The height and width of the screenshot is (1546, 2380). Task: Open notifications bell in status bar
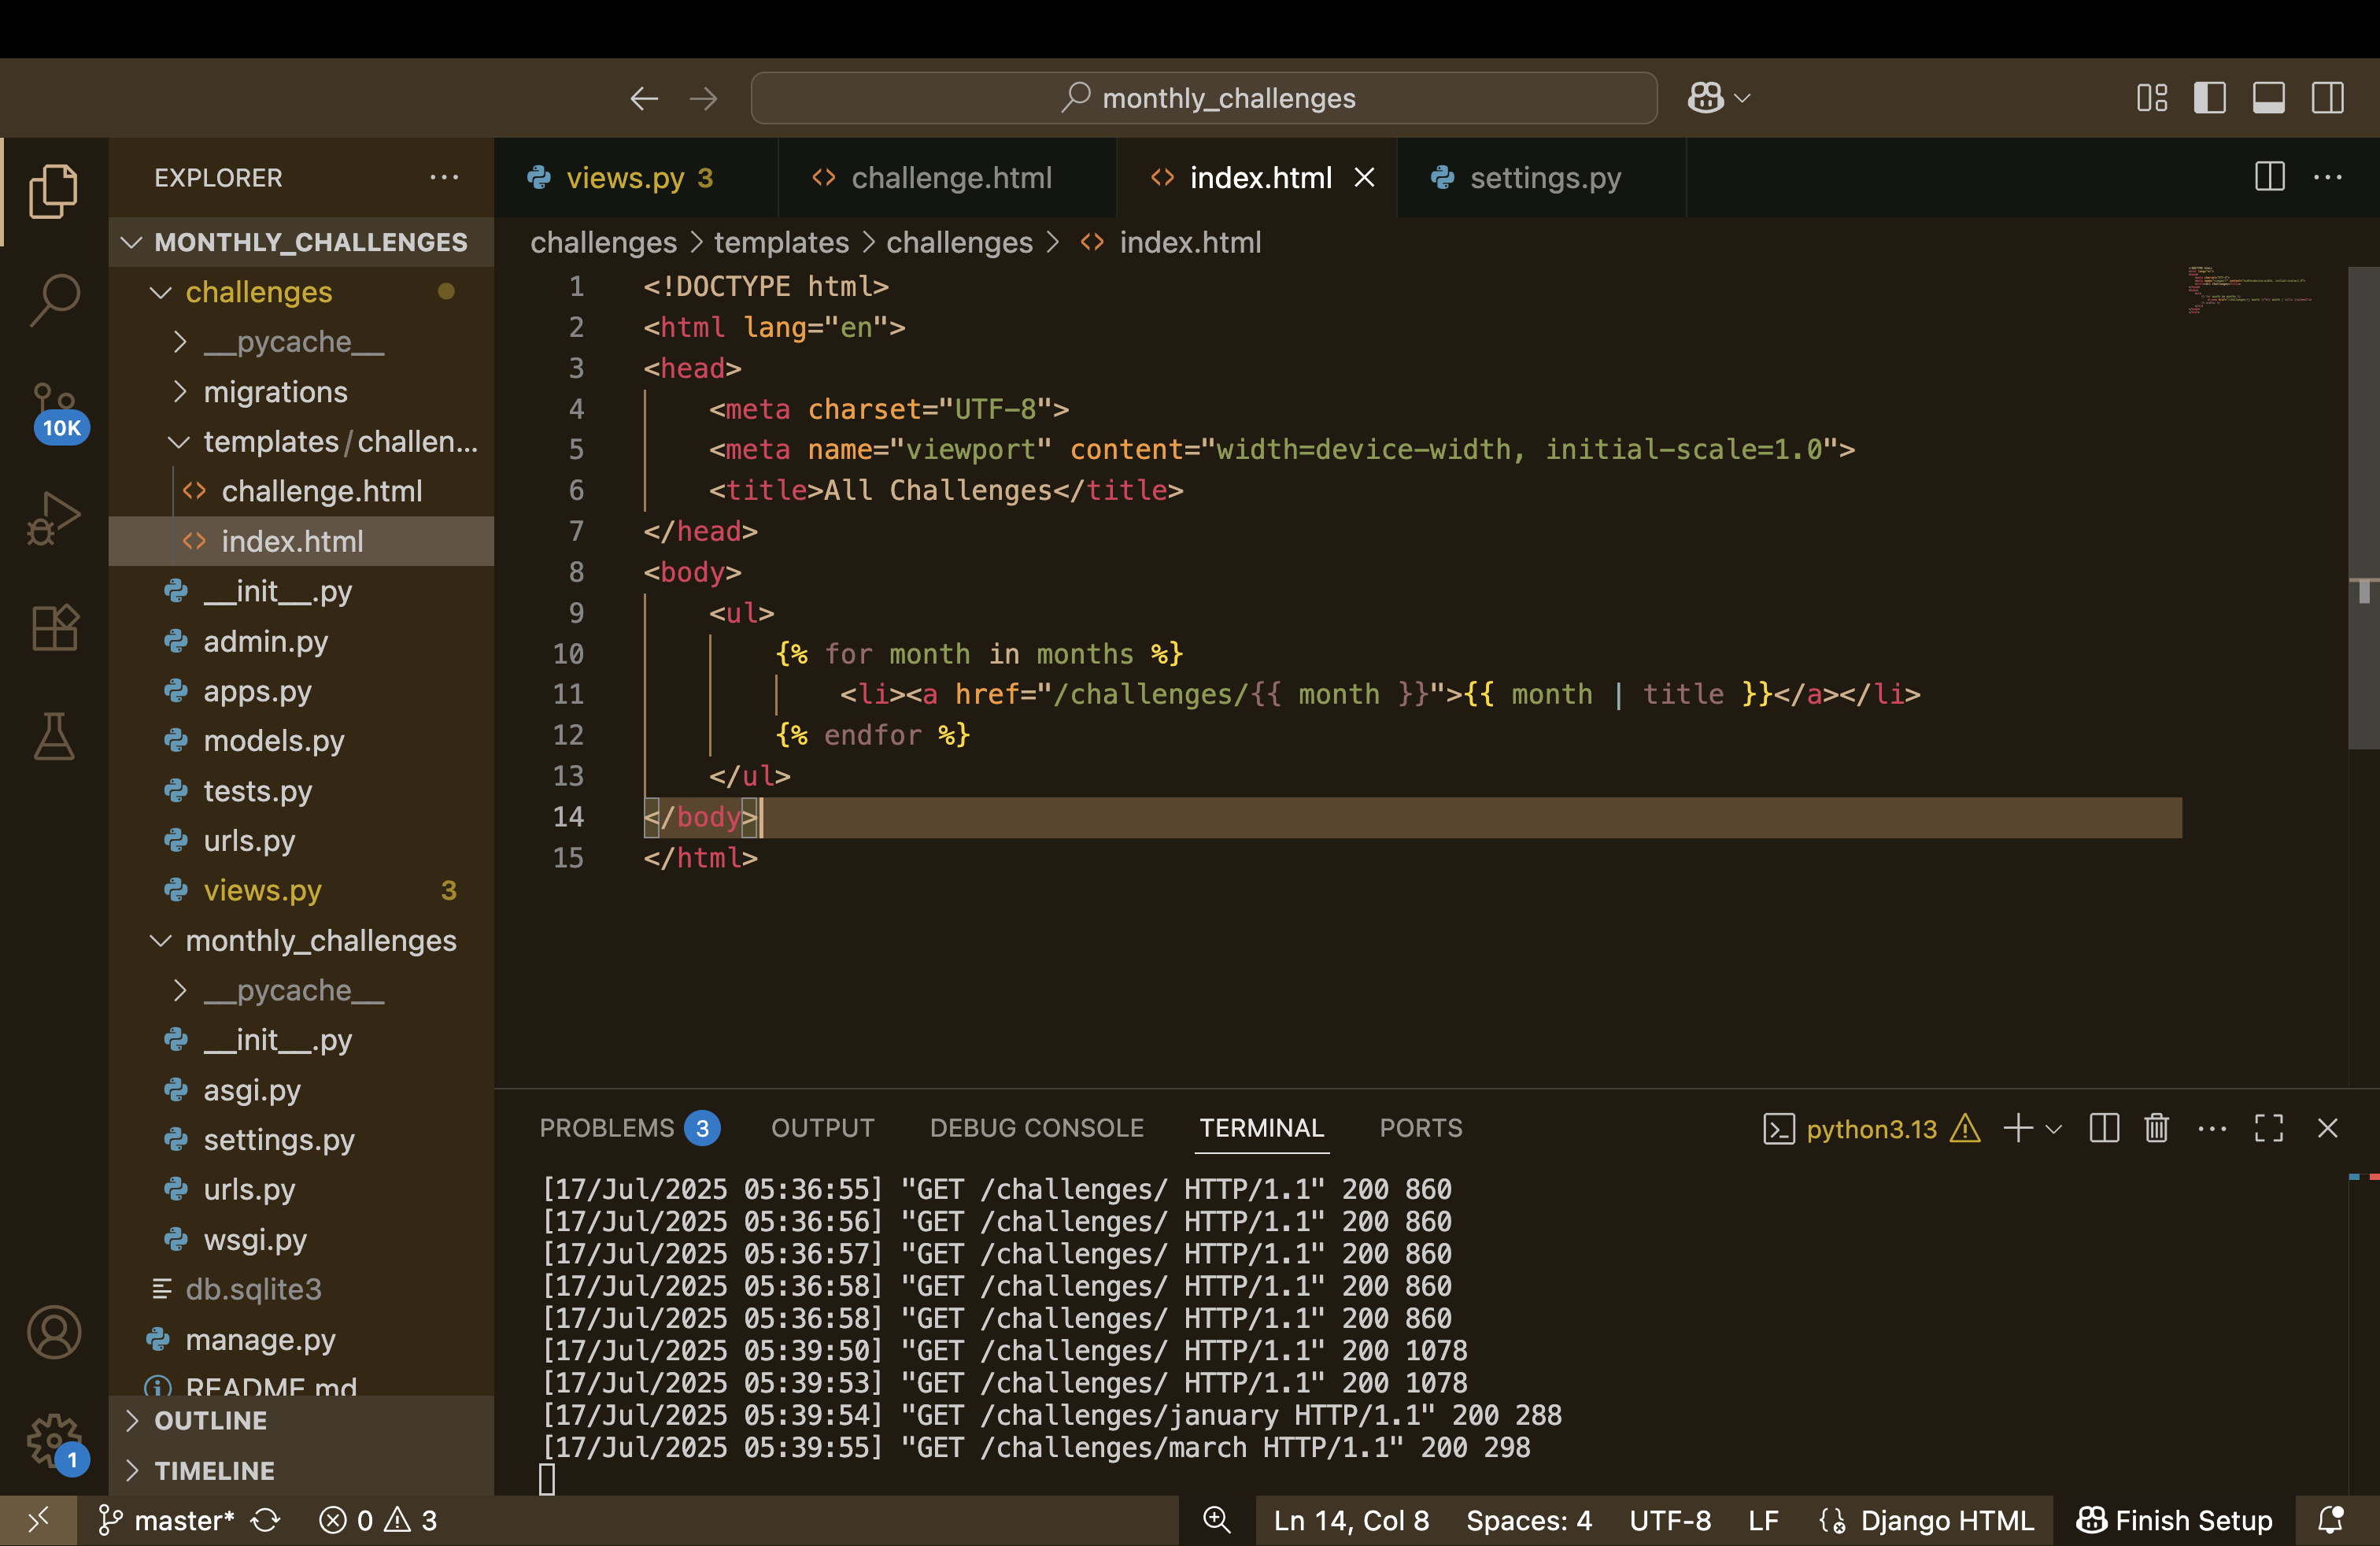(x=2331, y=1521)
